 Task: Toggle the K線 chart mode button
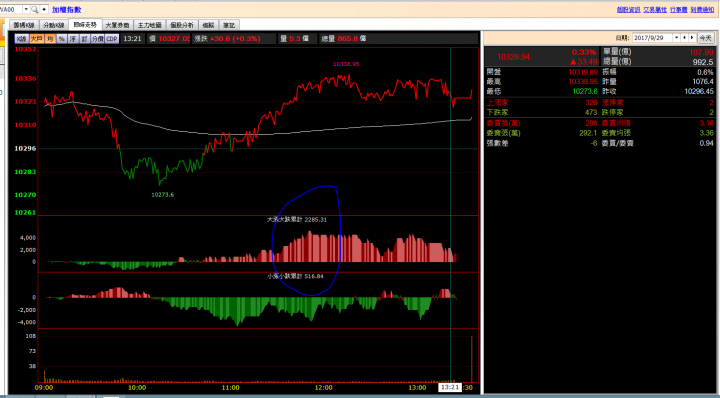[x=22, y=39]
